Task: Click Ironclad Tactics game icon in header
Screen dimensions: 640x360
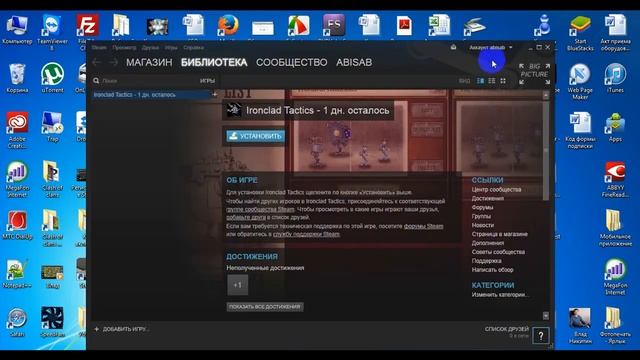Action: pos(234,110)
